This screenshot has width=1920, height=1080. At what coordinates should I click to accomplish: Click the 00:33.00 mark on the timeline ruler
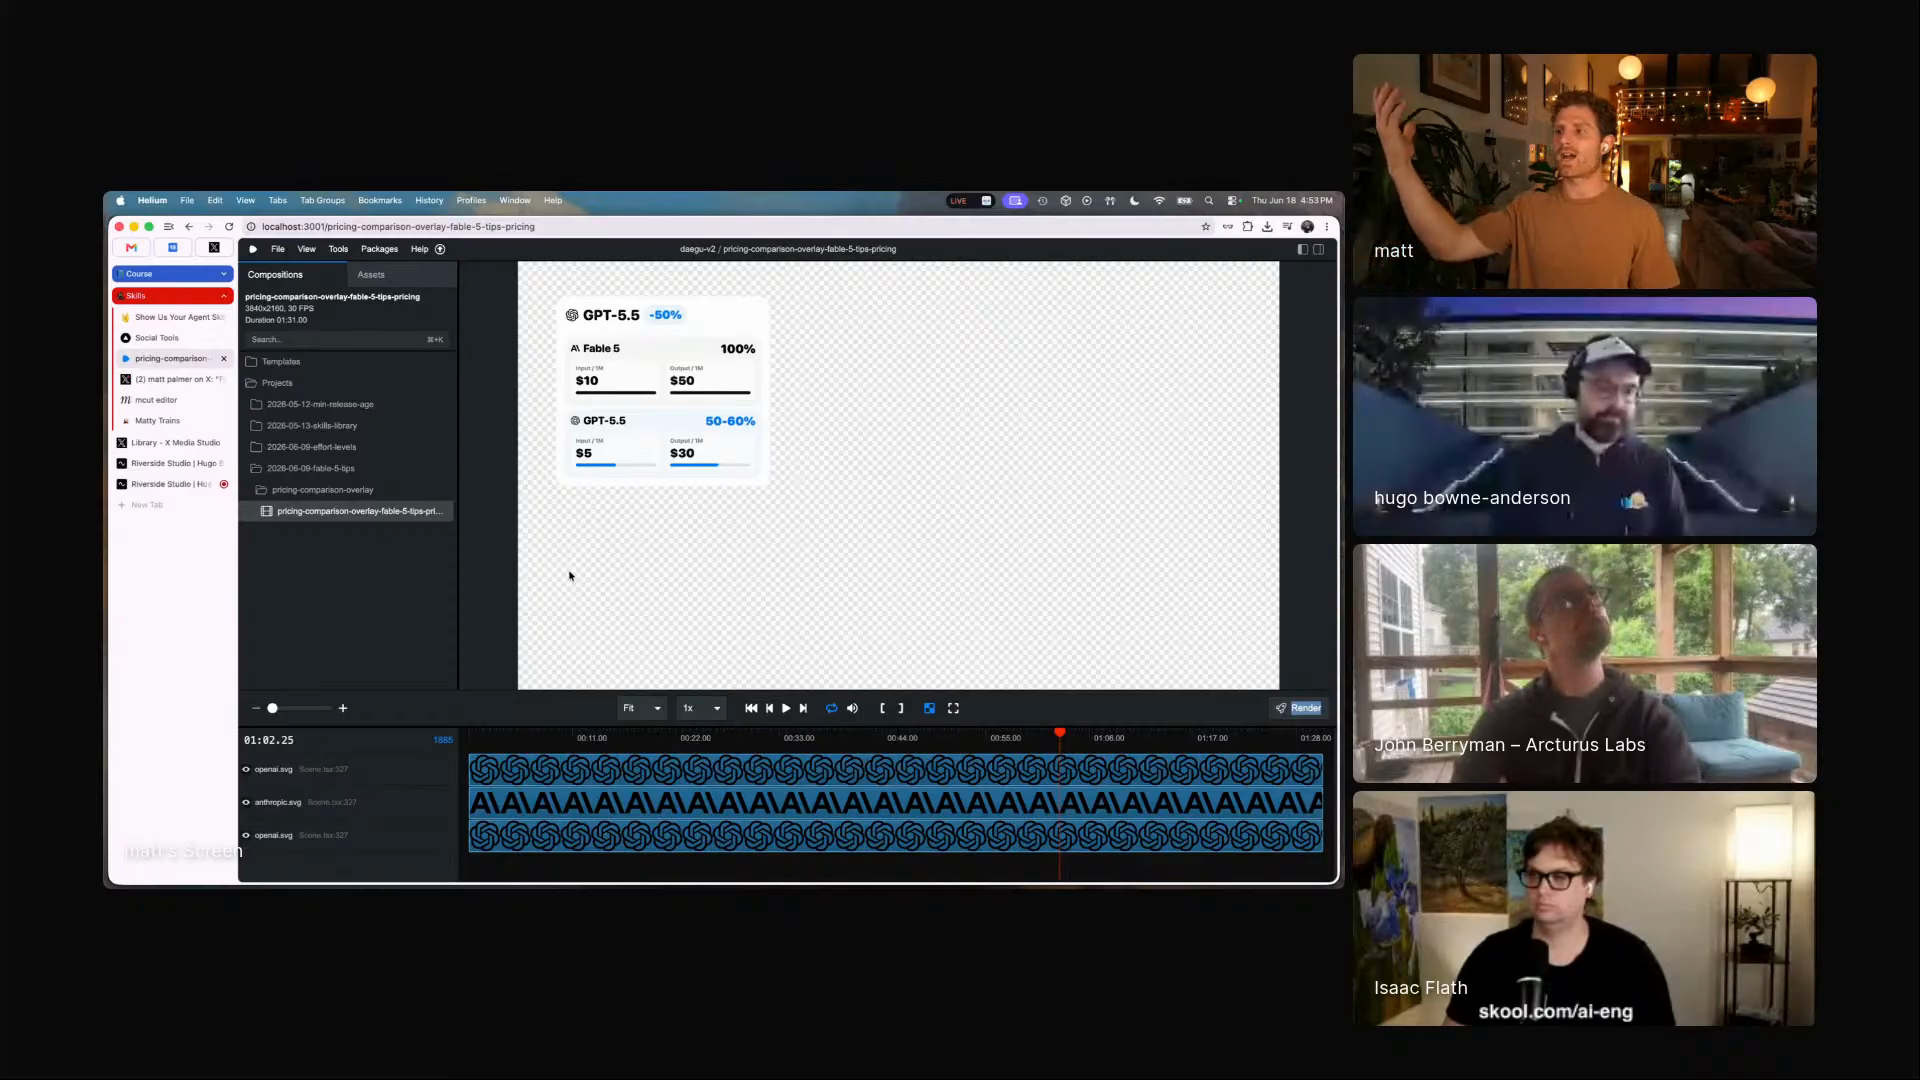pos(799,738)
